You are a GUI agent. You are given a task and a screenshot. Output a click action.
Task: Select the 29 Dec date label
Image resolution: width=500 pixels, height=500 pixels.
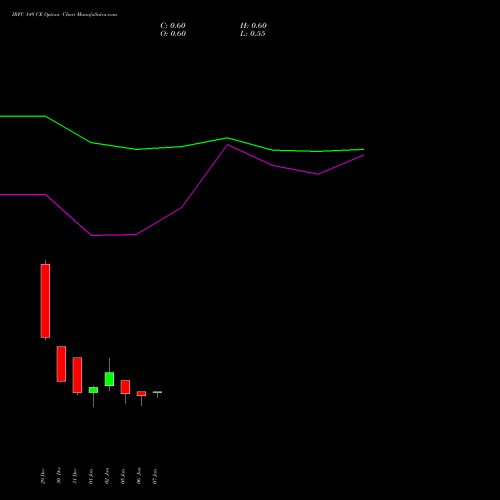(43, 476)
